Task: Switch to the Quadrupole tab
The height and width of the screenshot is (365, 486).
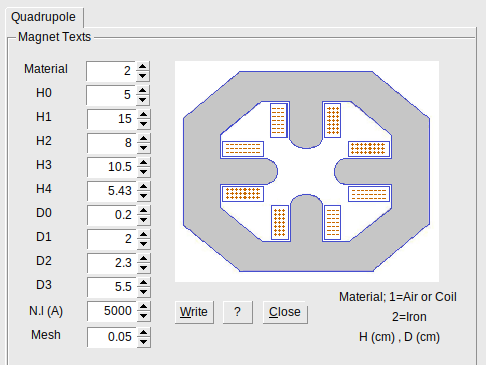Action: click(43, 17)
